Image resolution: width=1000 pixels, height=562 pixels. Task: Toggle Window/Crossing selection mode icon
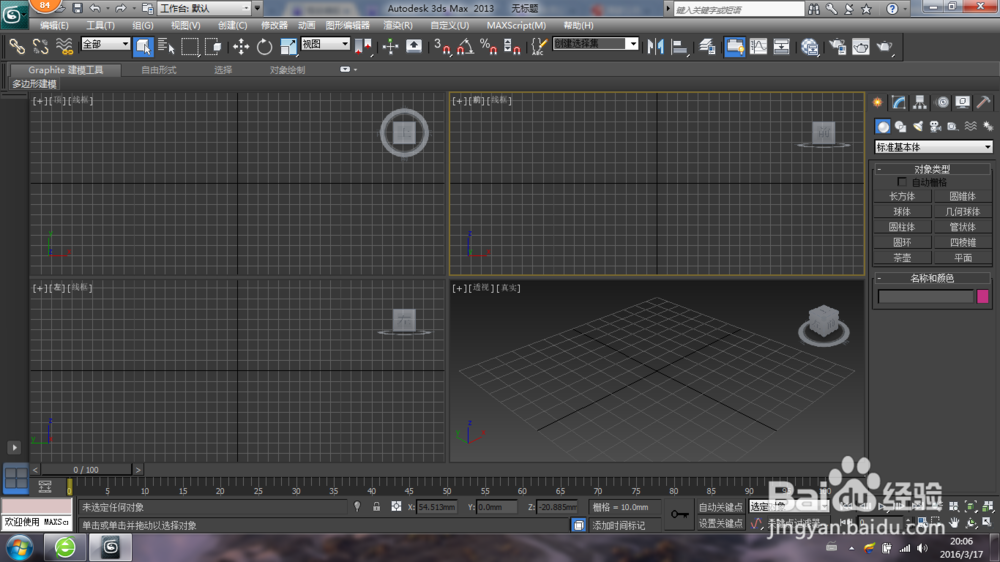[x=213, y=47]
